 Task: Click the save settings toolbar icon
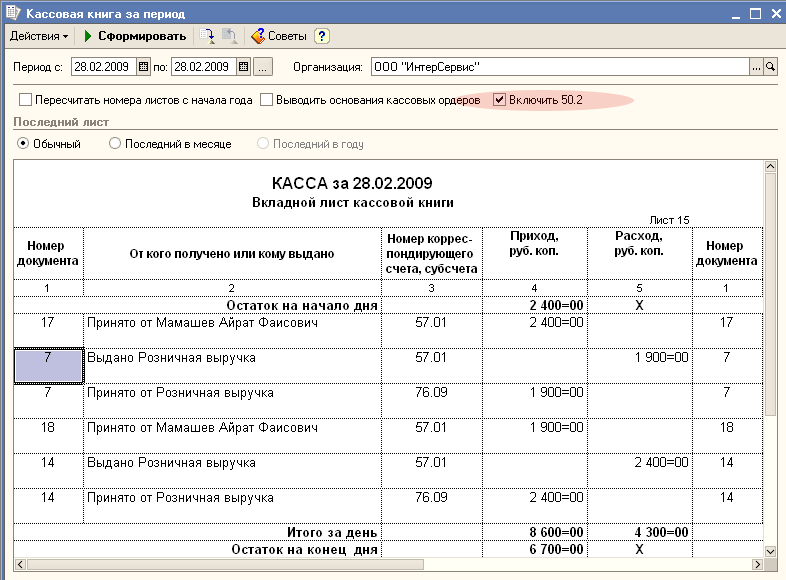coord(207,36)
